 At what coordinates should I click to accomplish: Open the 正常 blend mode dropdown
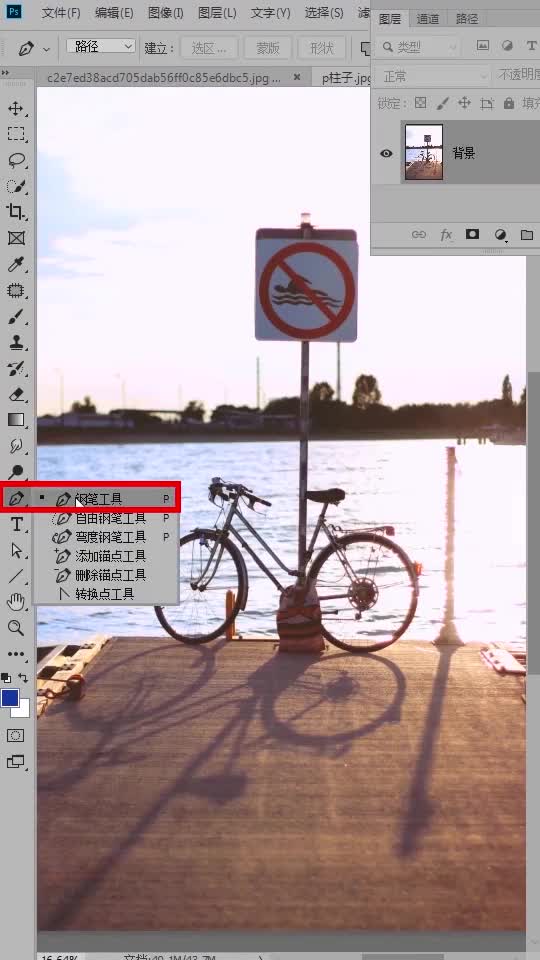(x=433, y=76)
